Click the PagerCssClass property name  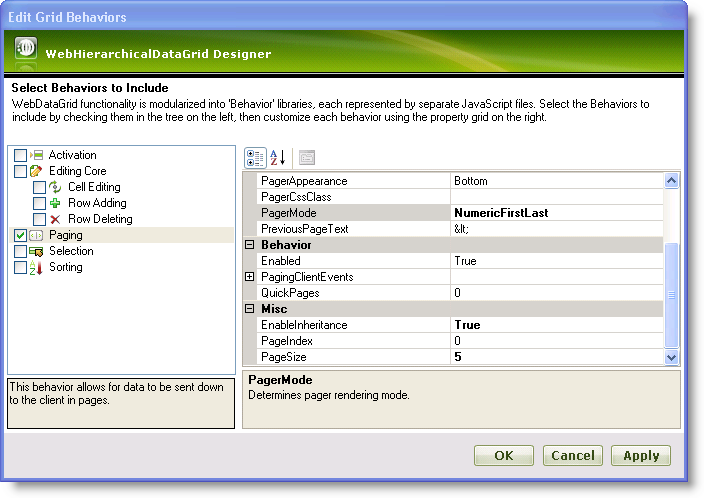click(296, 197)
